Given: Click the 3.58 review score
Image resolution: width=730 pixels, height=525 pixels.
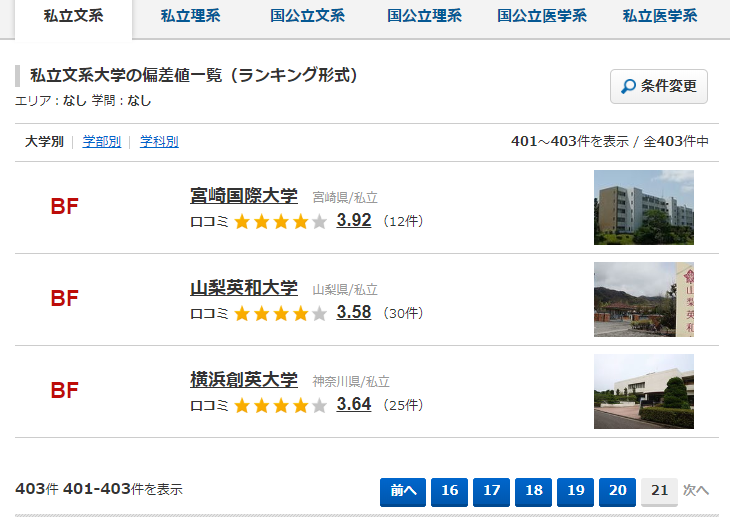Looking at the screenshot, I should coord(354,312).
